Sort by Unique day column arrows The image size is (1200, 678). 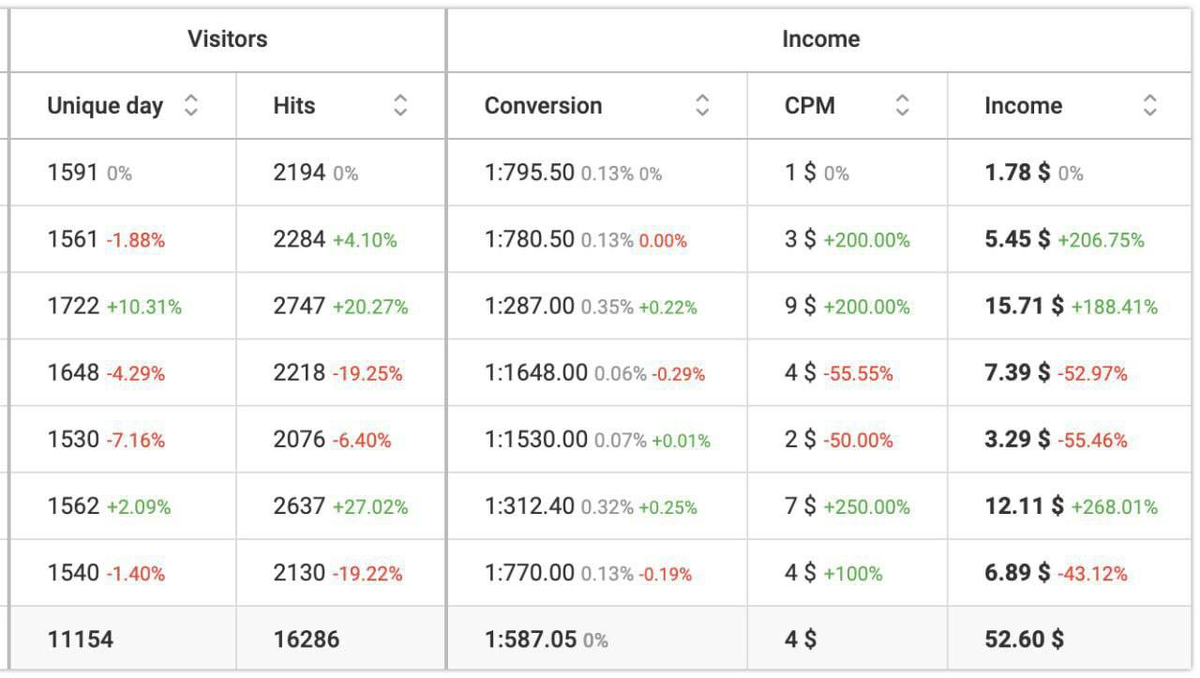pos(191,106)
